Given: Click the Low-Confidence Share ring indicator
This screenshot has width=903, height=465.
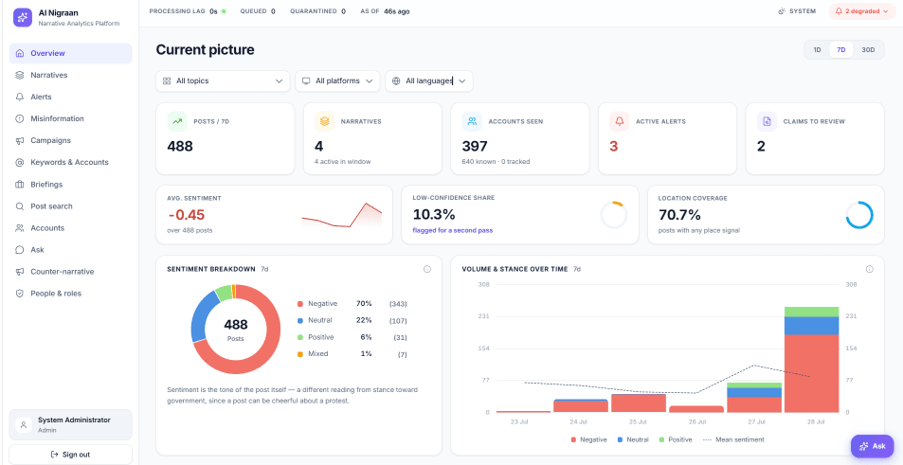Looking at the screenshot, I should (614, 215).
